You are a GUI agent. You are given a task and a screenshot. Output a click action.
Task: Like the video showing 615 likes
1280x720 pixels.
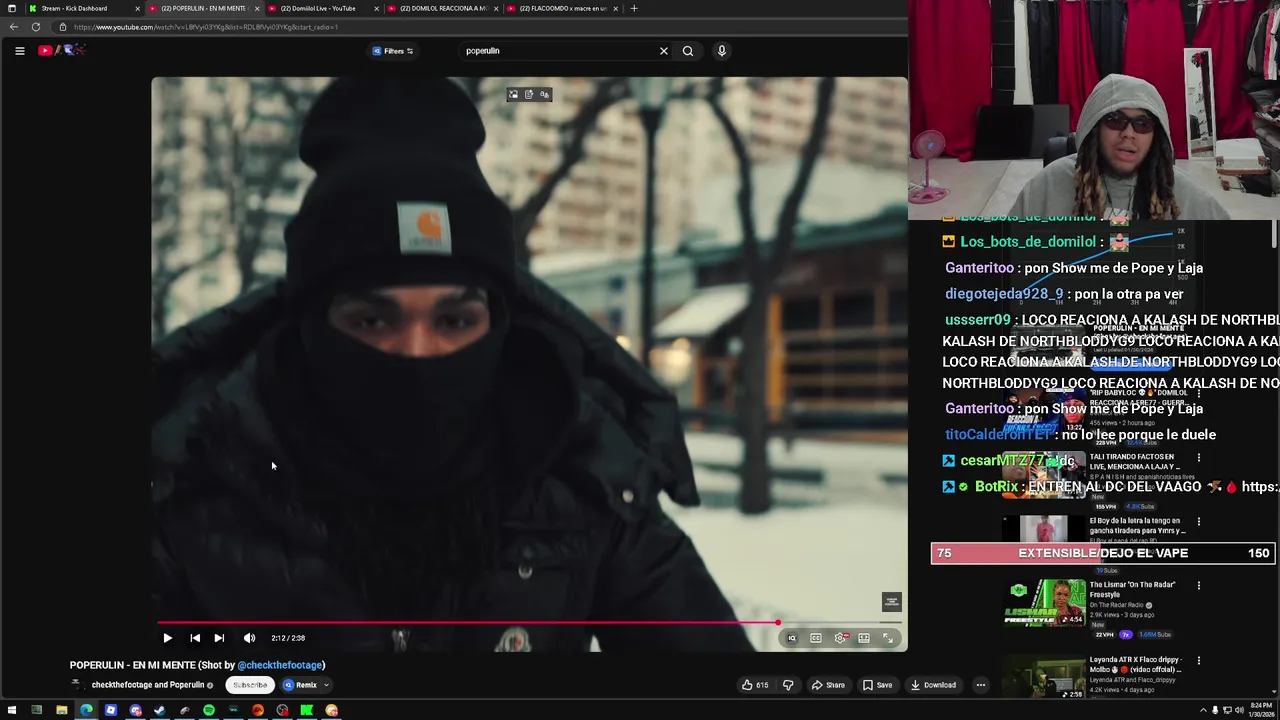755,685
